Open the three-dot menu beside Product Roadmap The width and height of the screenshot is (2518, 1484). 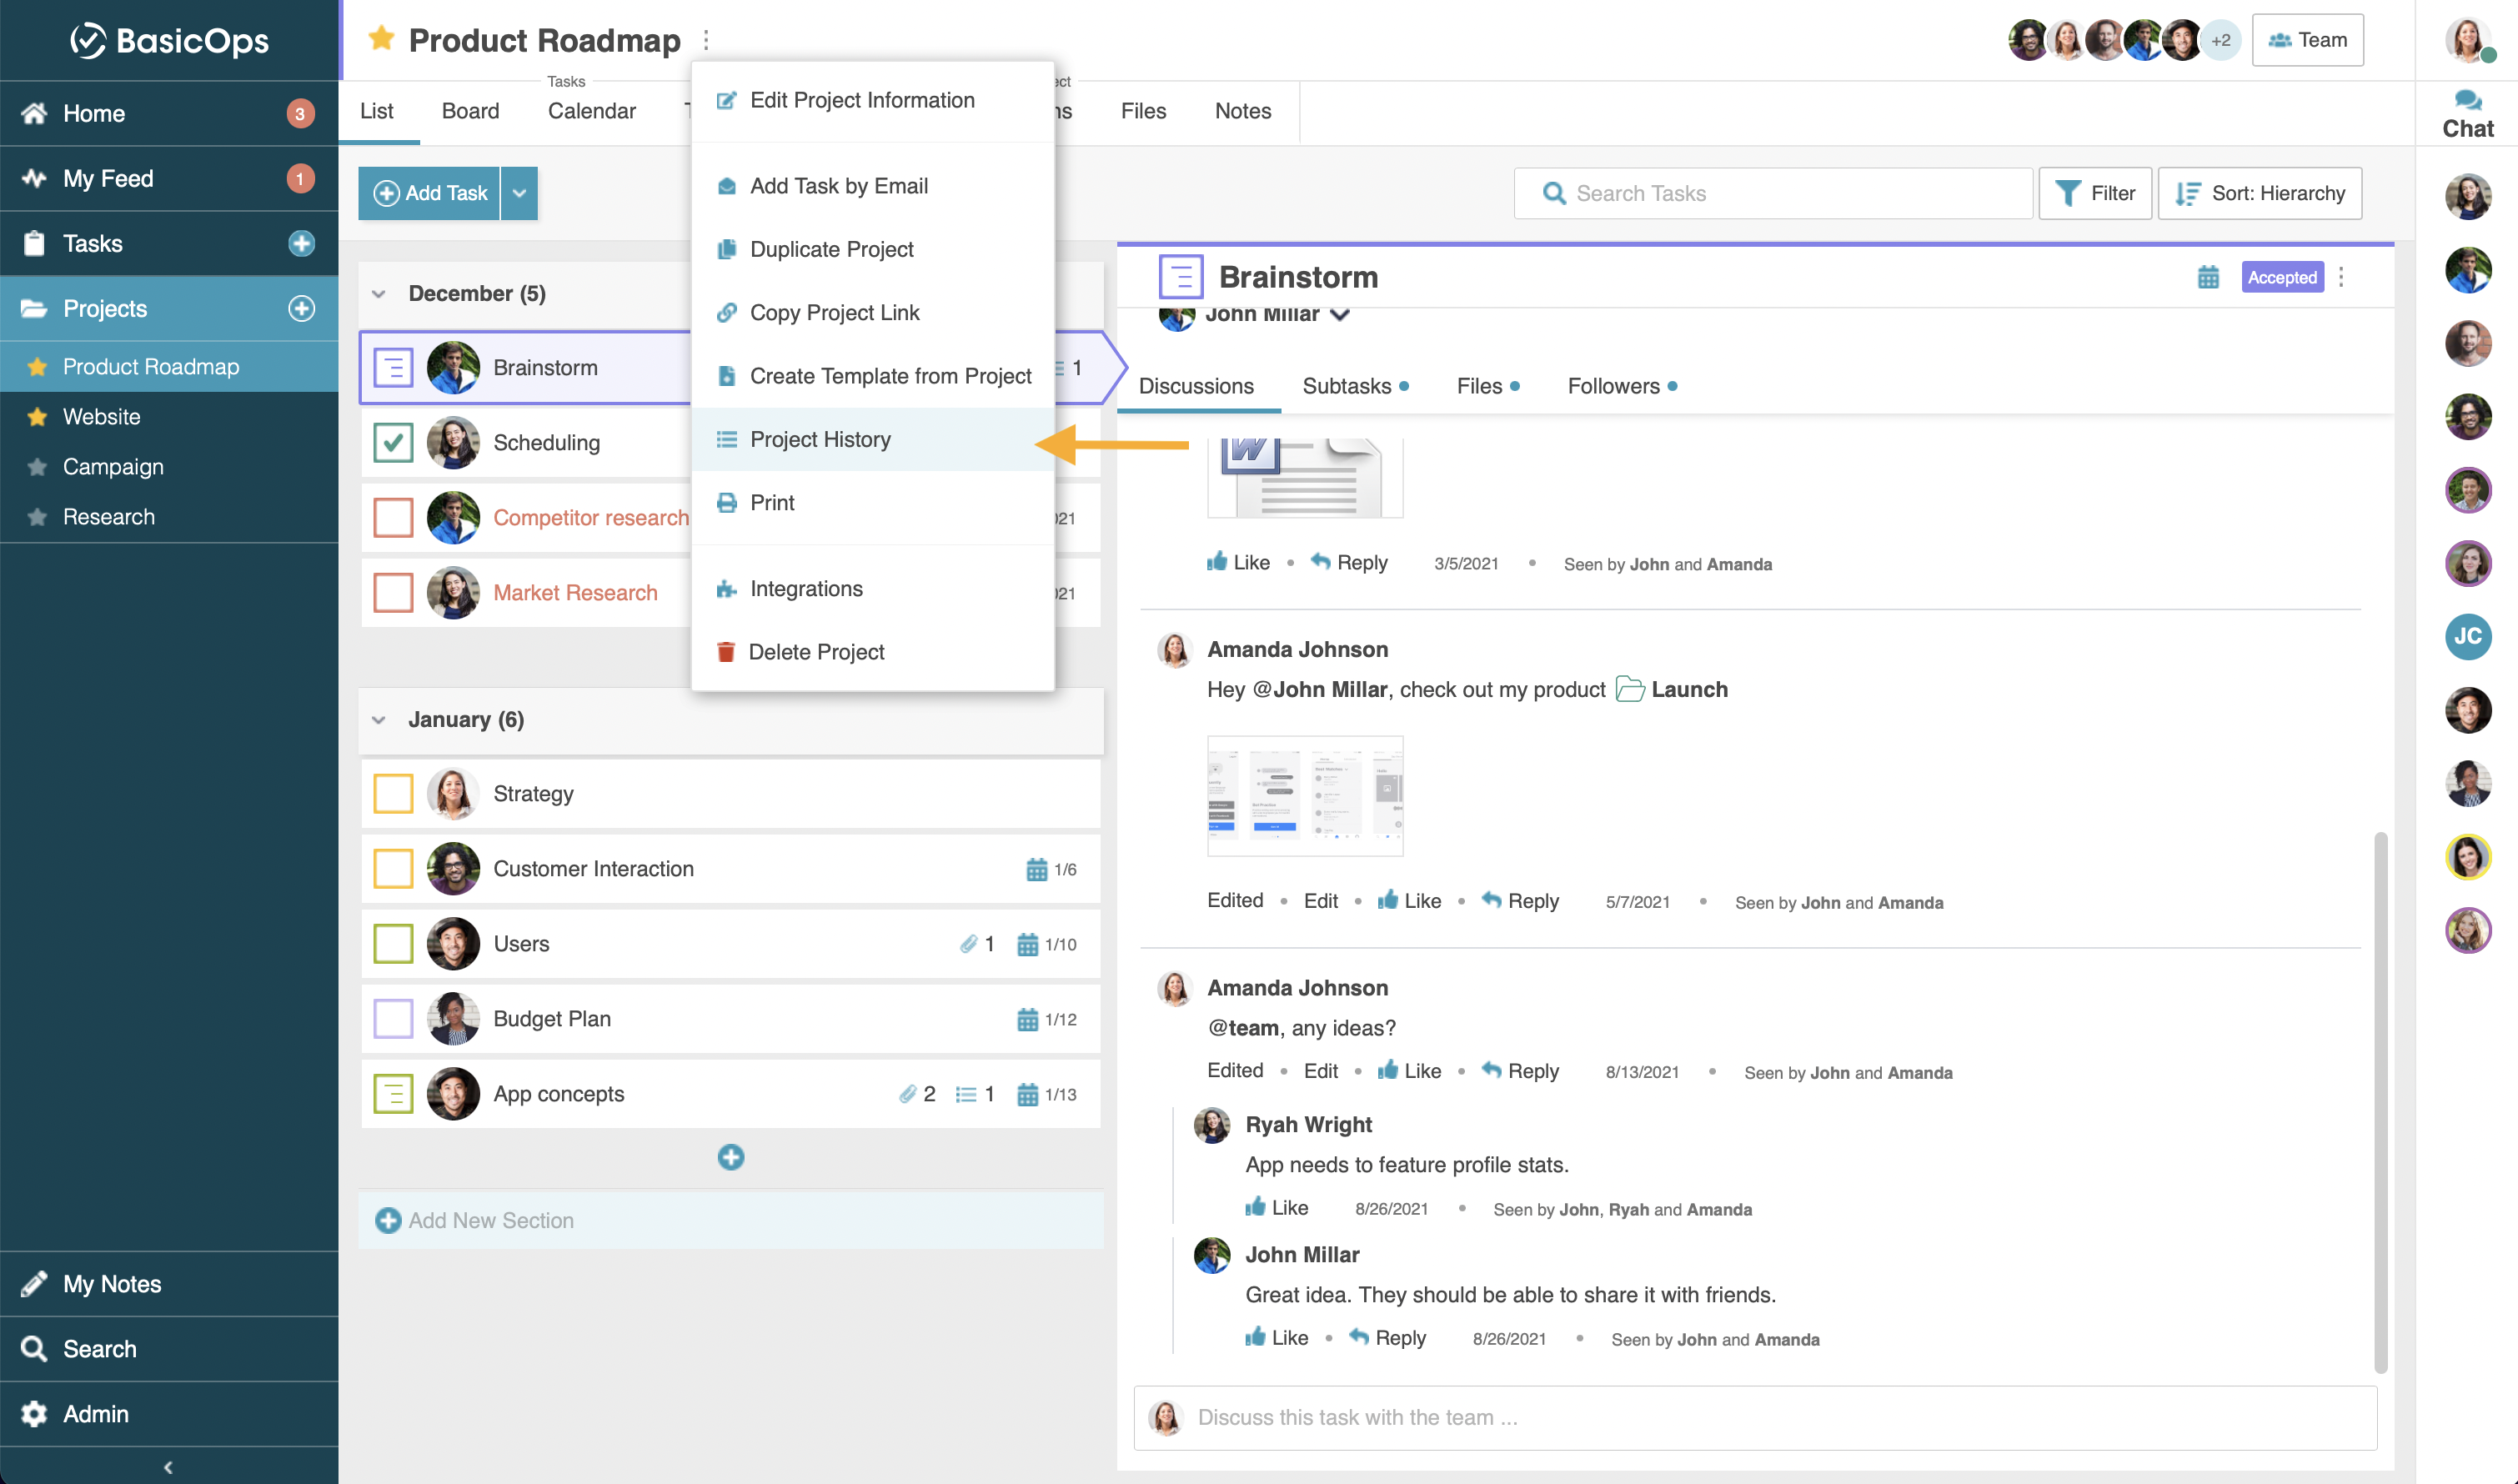(x=706, y=40)
